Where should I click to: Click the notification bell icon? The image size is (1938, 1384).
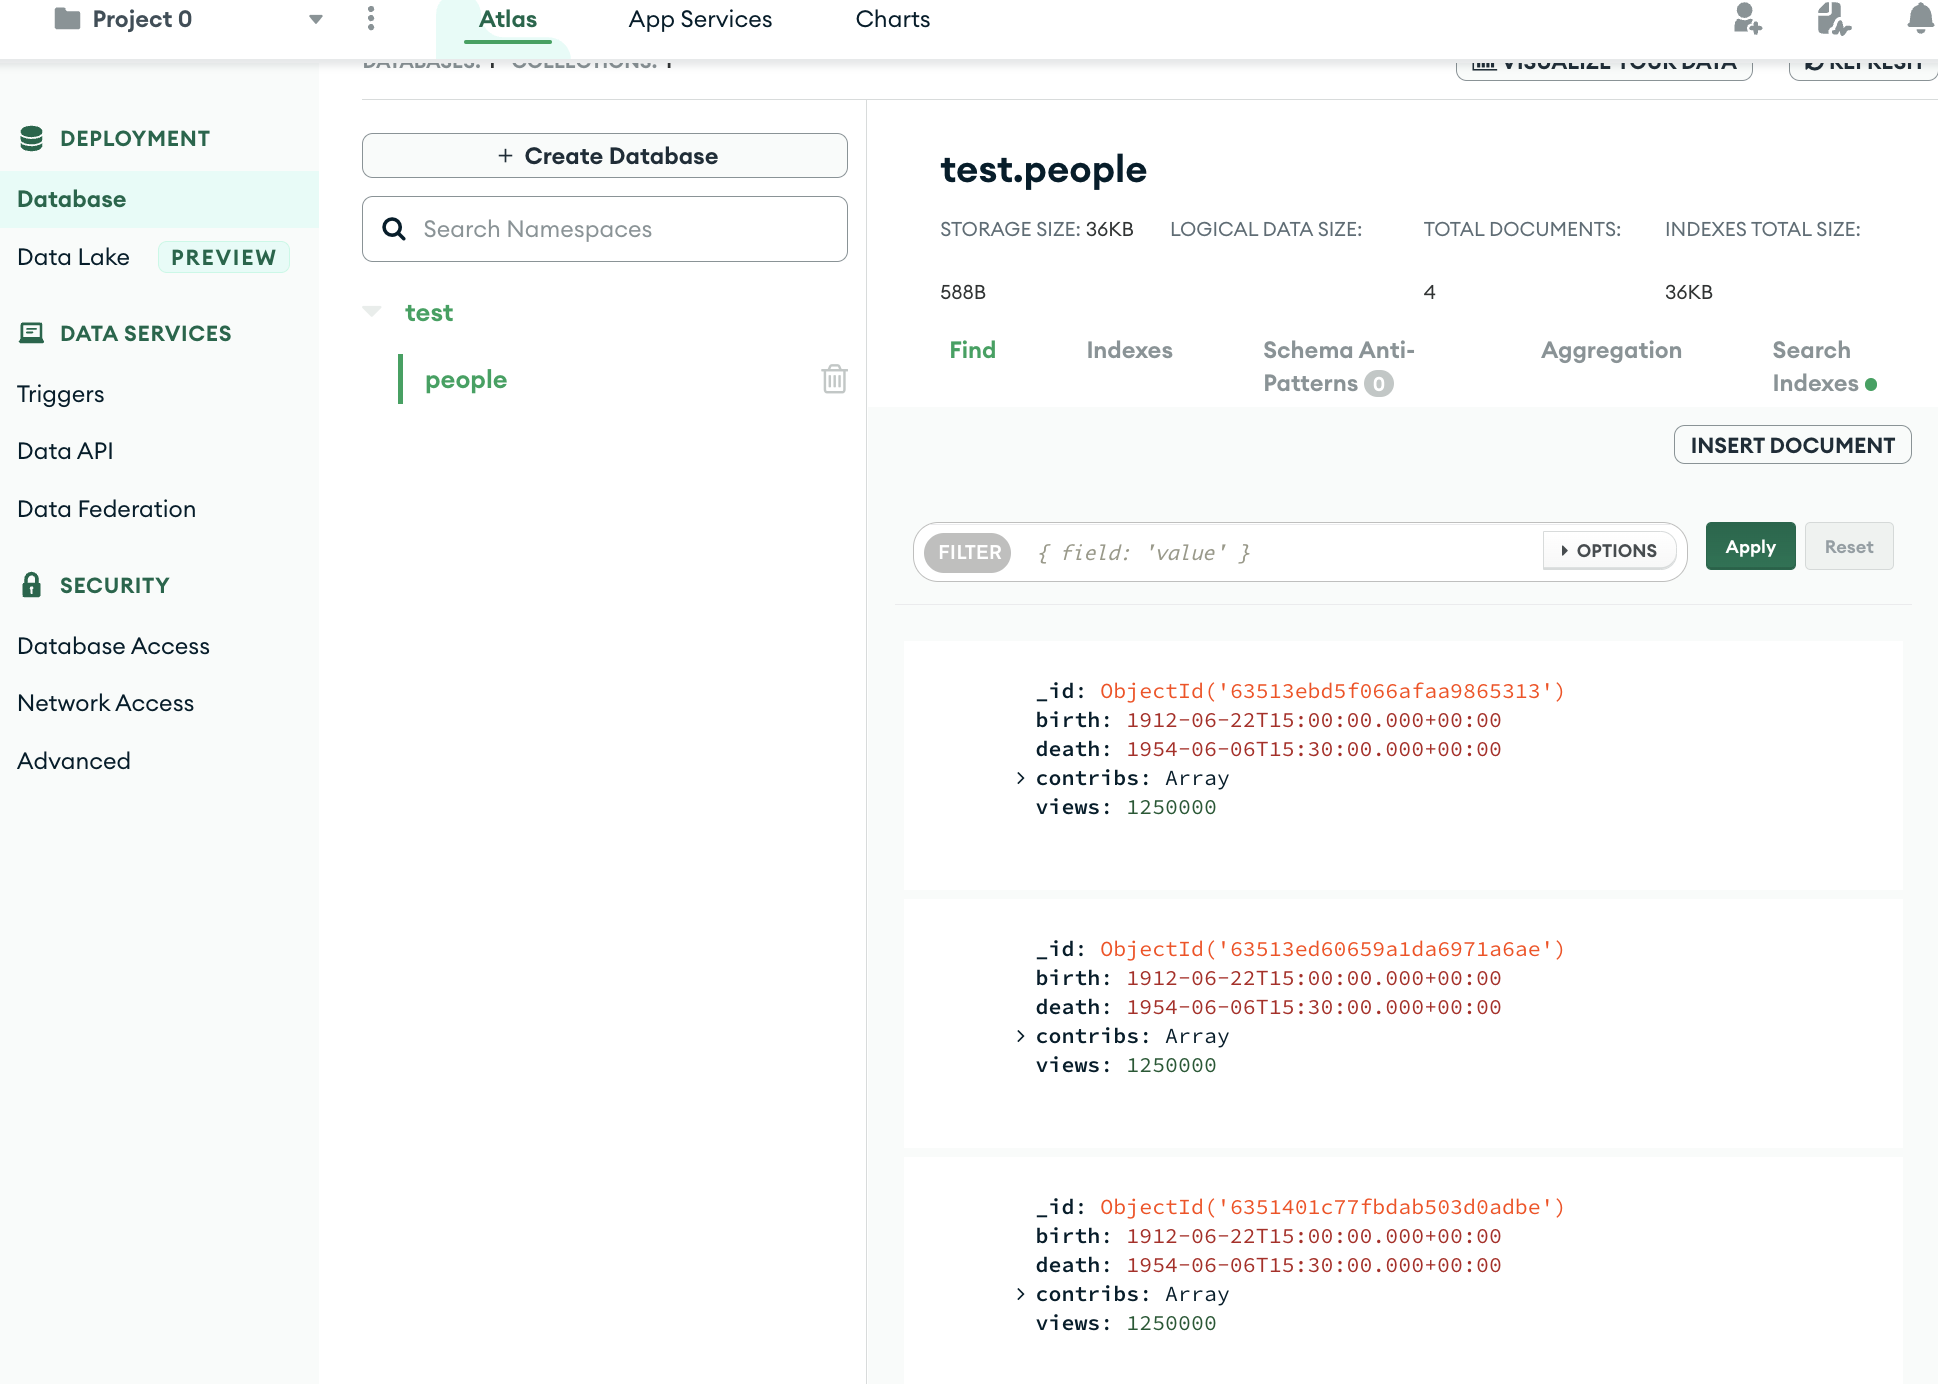1919,19
